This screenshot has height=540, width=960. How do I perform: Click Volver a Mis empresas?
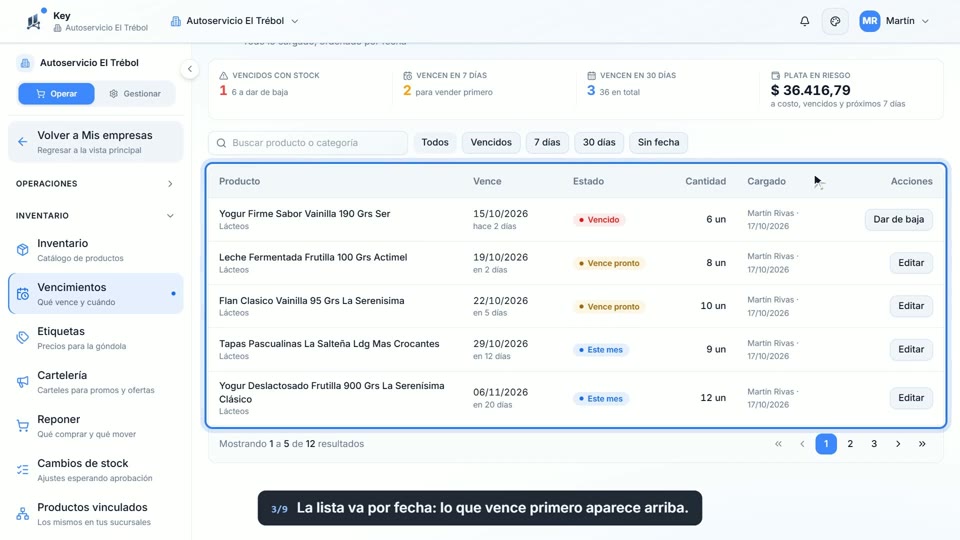pos(96,142)
